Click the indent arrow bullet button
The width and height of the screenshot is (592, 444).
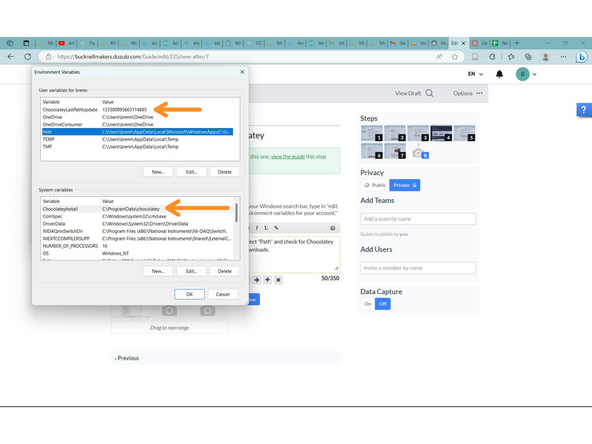[257, 280]
